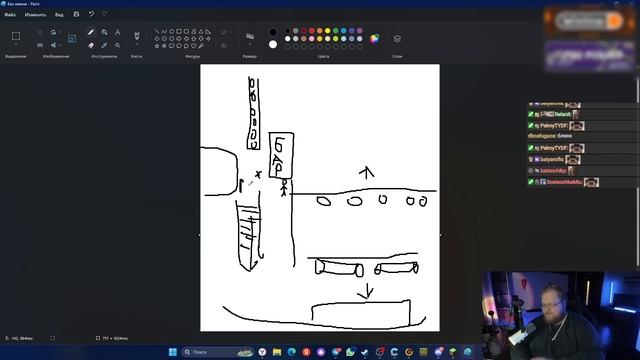Select the Color 2 white swatch
The height and width of the screenshot is (360, 640).
pos(273,44)
